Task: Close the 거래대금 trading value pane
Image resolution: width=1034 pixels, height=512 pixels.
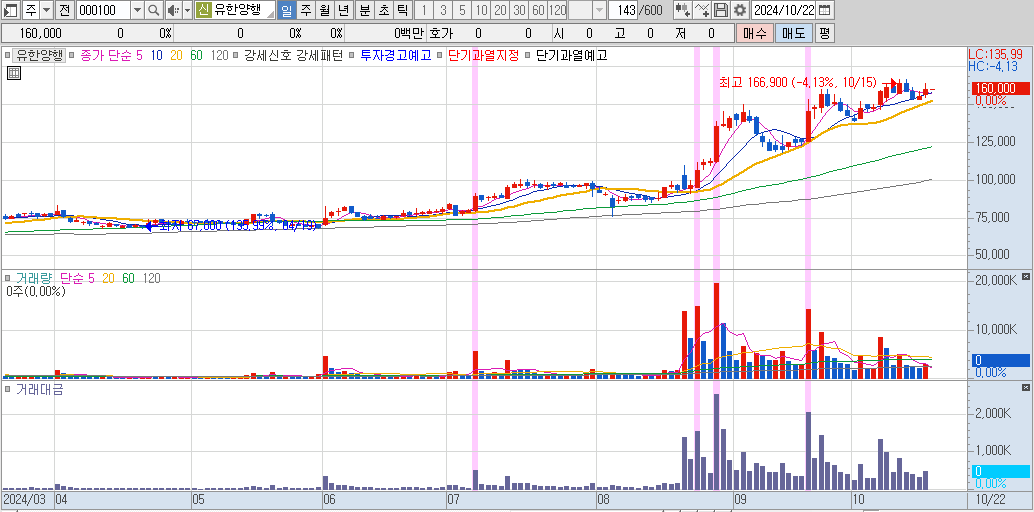Action: tap(1025, 387)
